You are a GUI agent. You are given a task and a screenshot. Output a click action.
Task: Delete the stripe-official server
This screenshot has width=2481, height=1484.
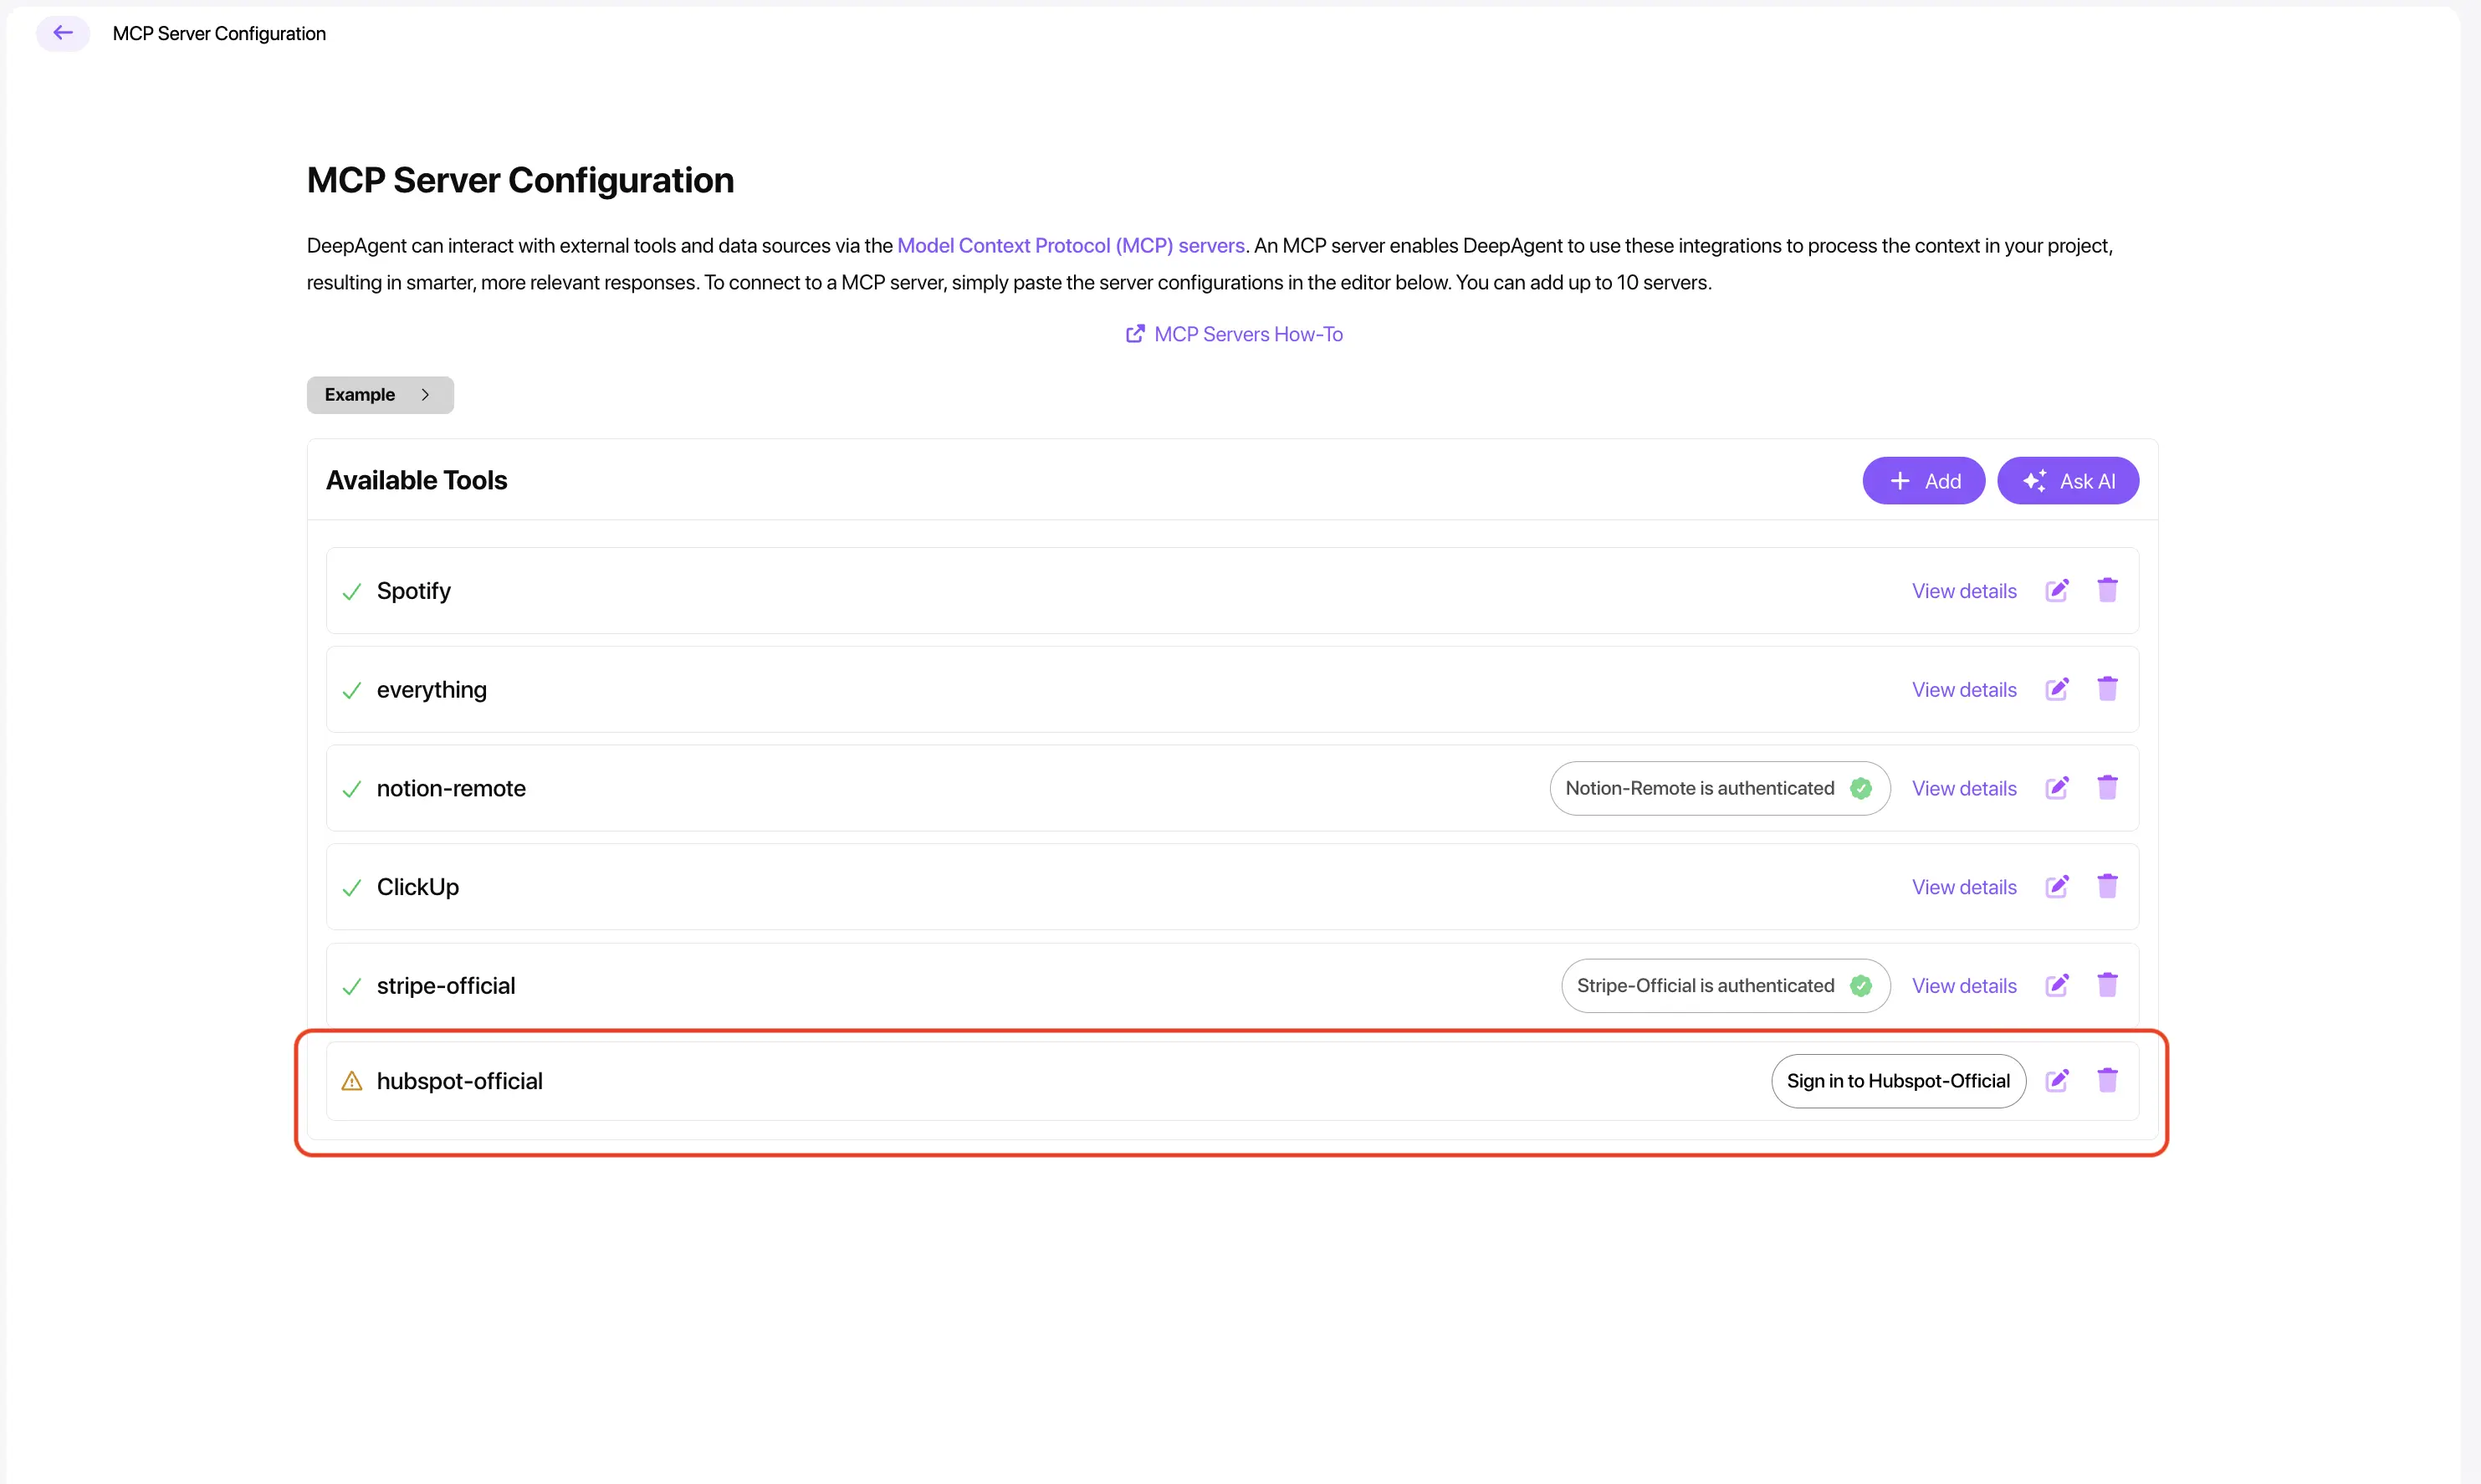pos(2107,985)
